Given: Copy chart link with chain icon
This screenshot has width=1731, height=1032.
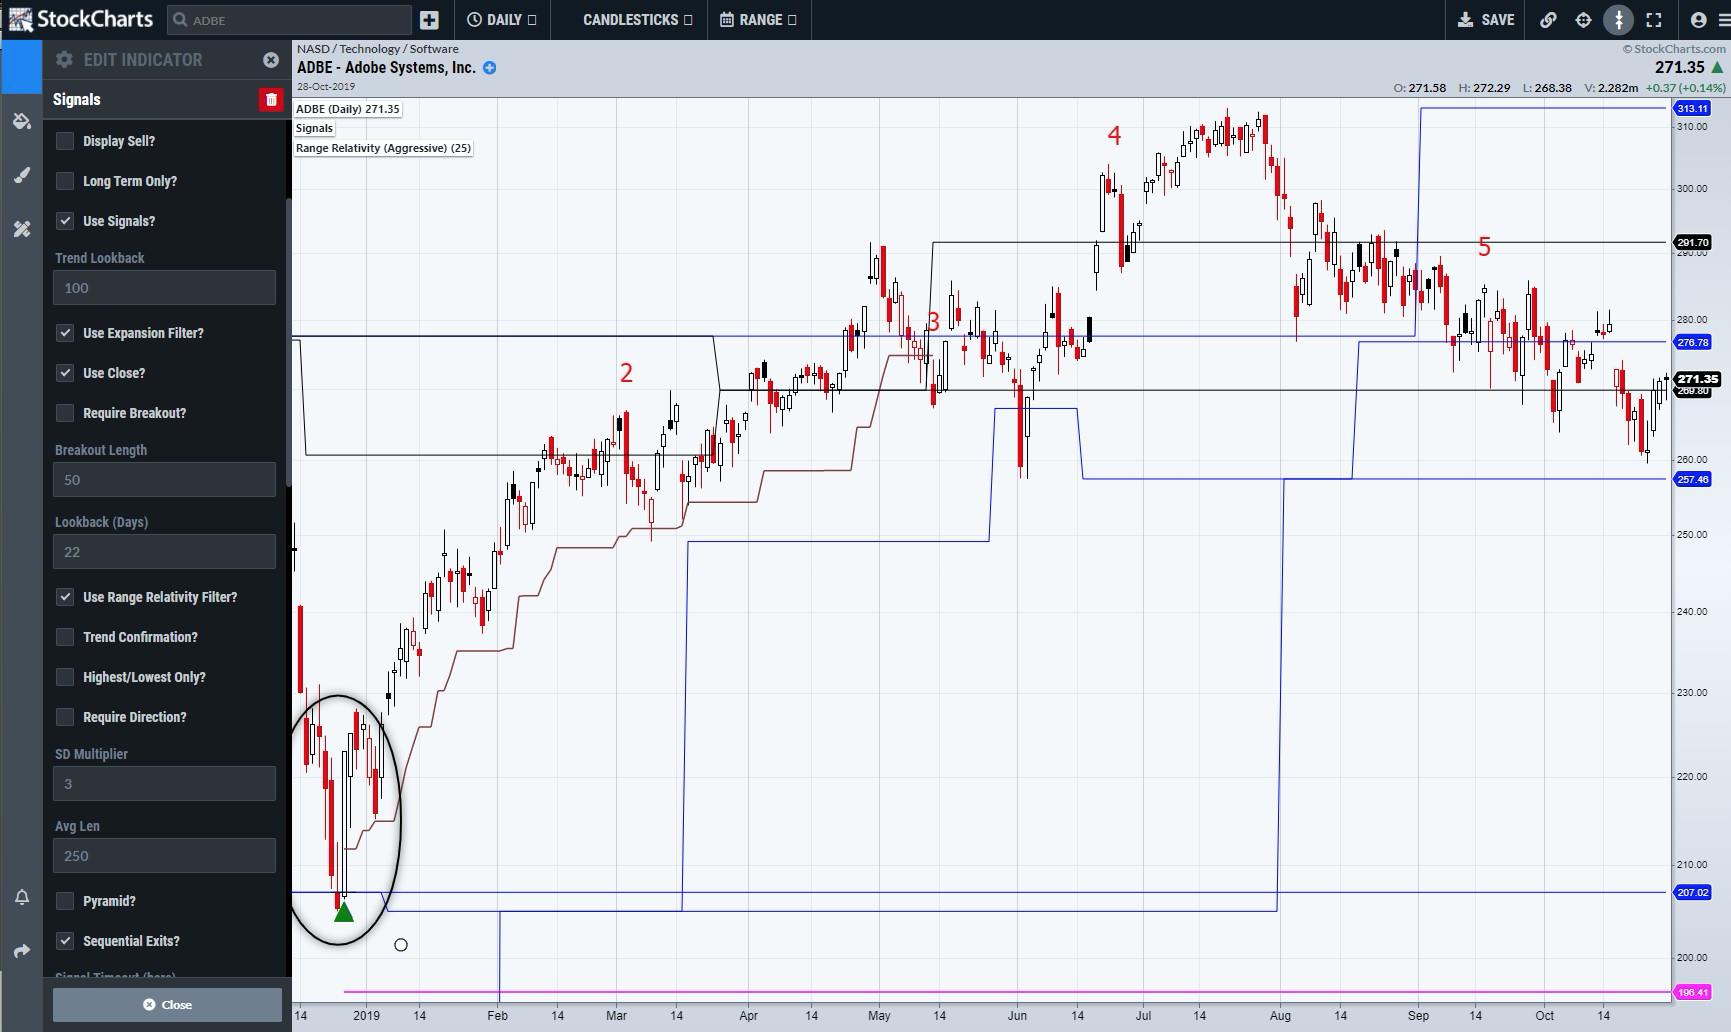Looking at the screenshot, I should click(1548, 20).
